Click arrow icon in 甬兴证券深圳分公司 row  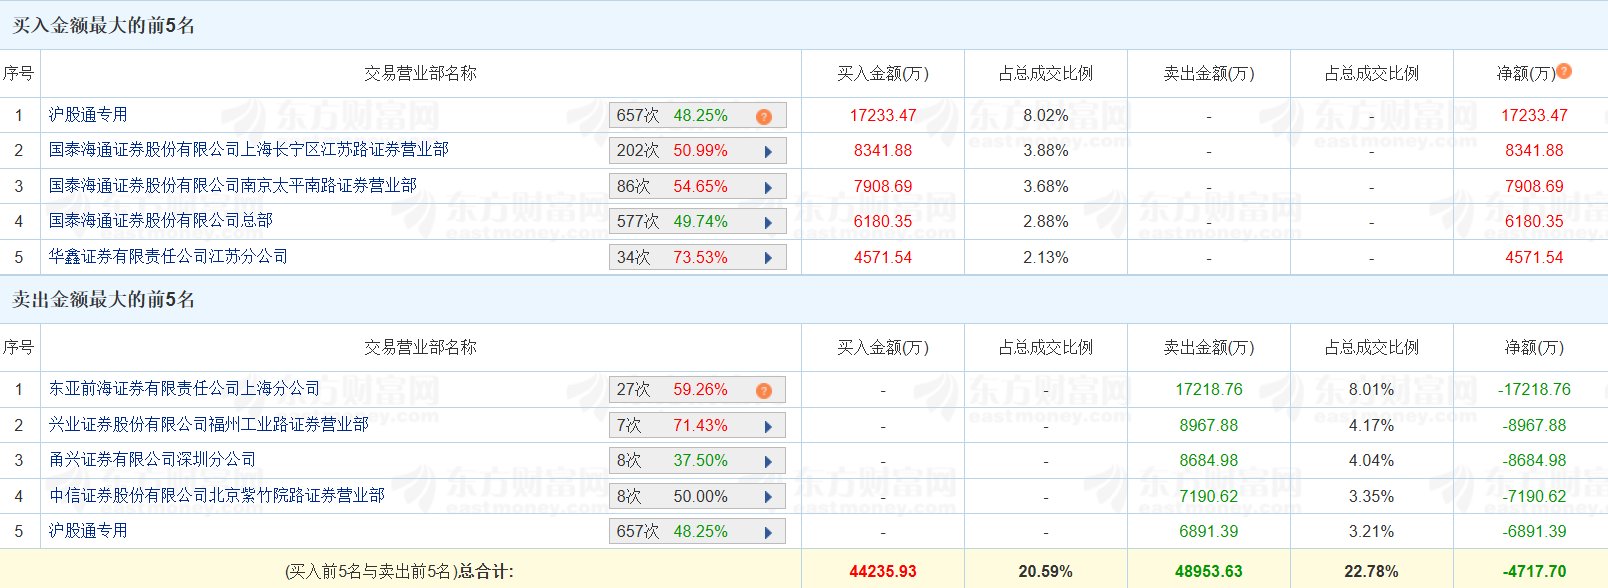(768, 462)
